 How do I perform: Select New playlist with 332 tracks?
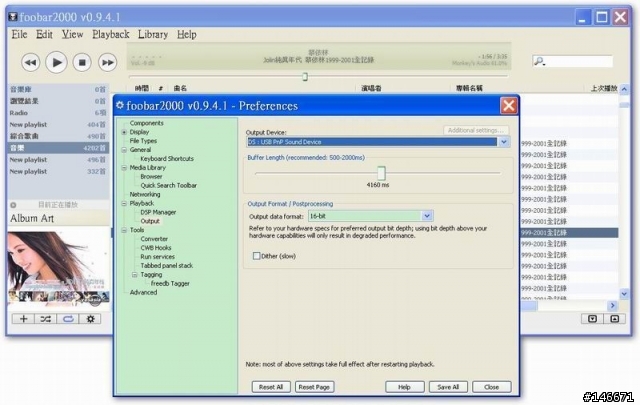coord(58,171)
